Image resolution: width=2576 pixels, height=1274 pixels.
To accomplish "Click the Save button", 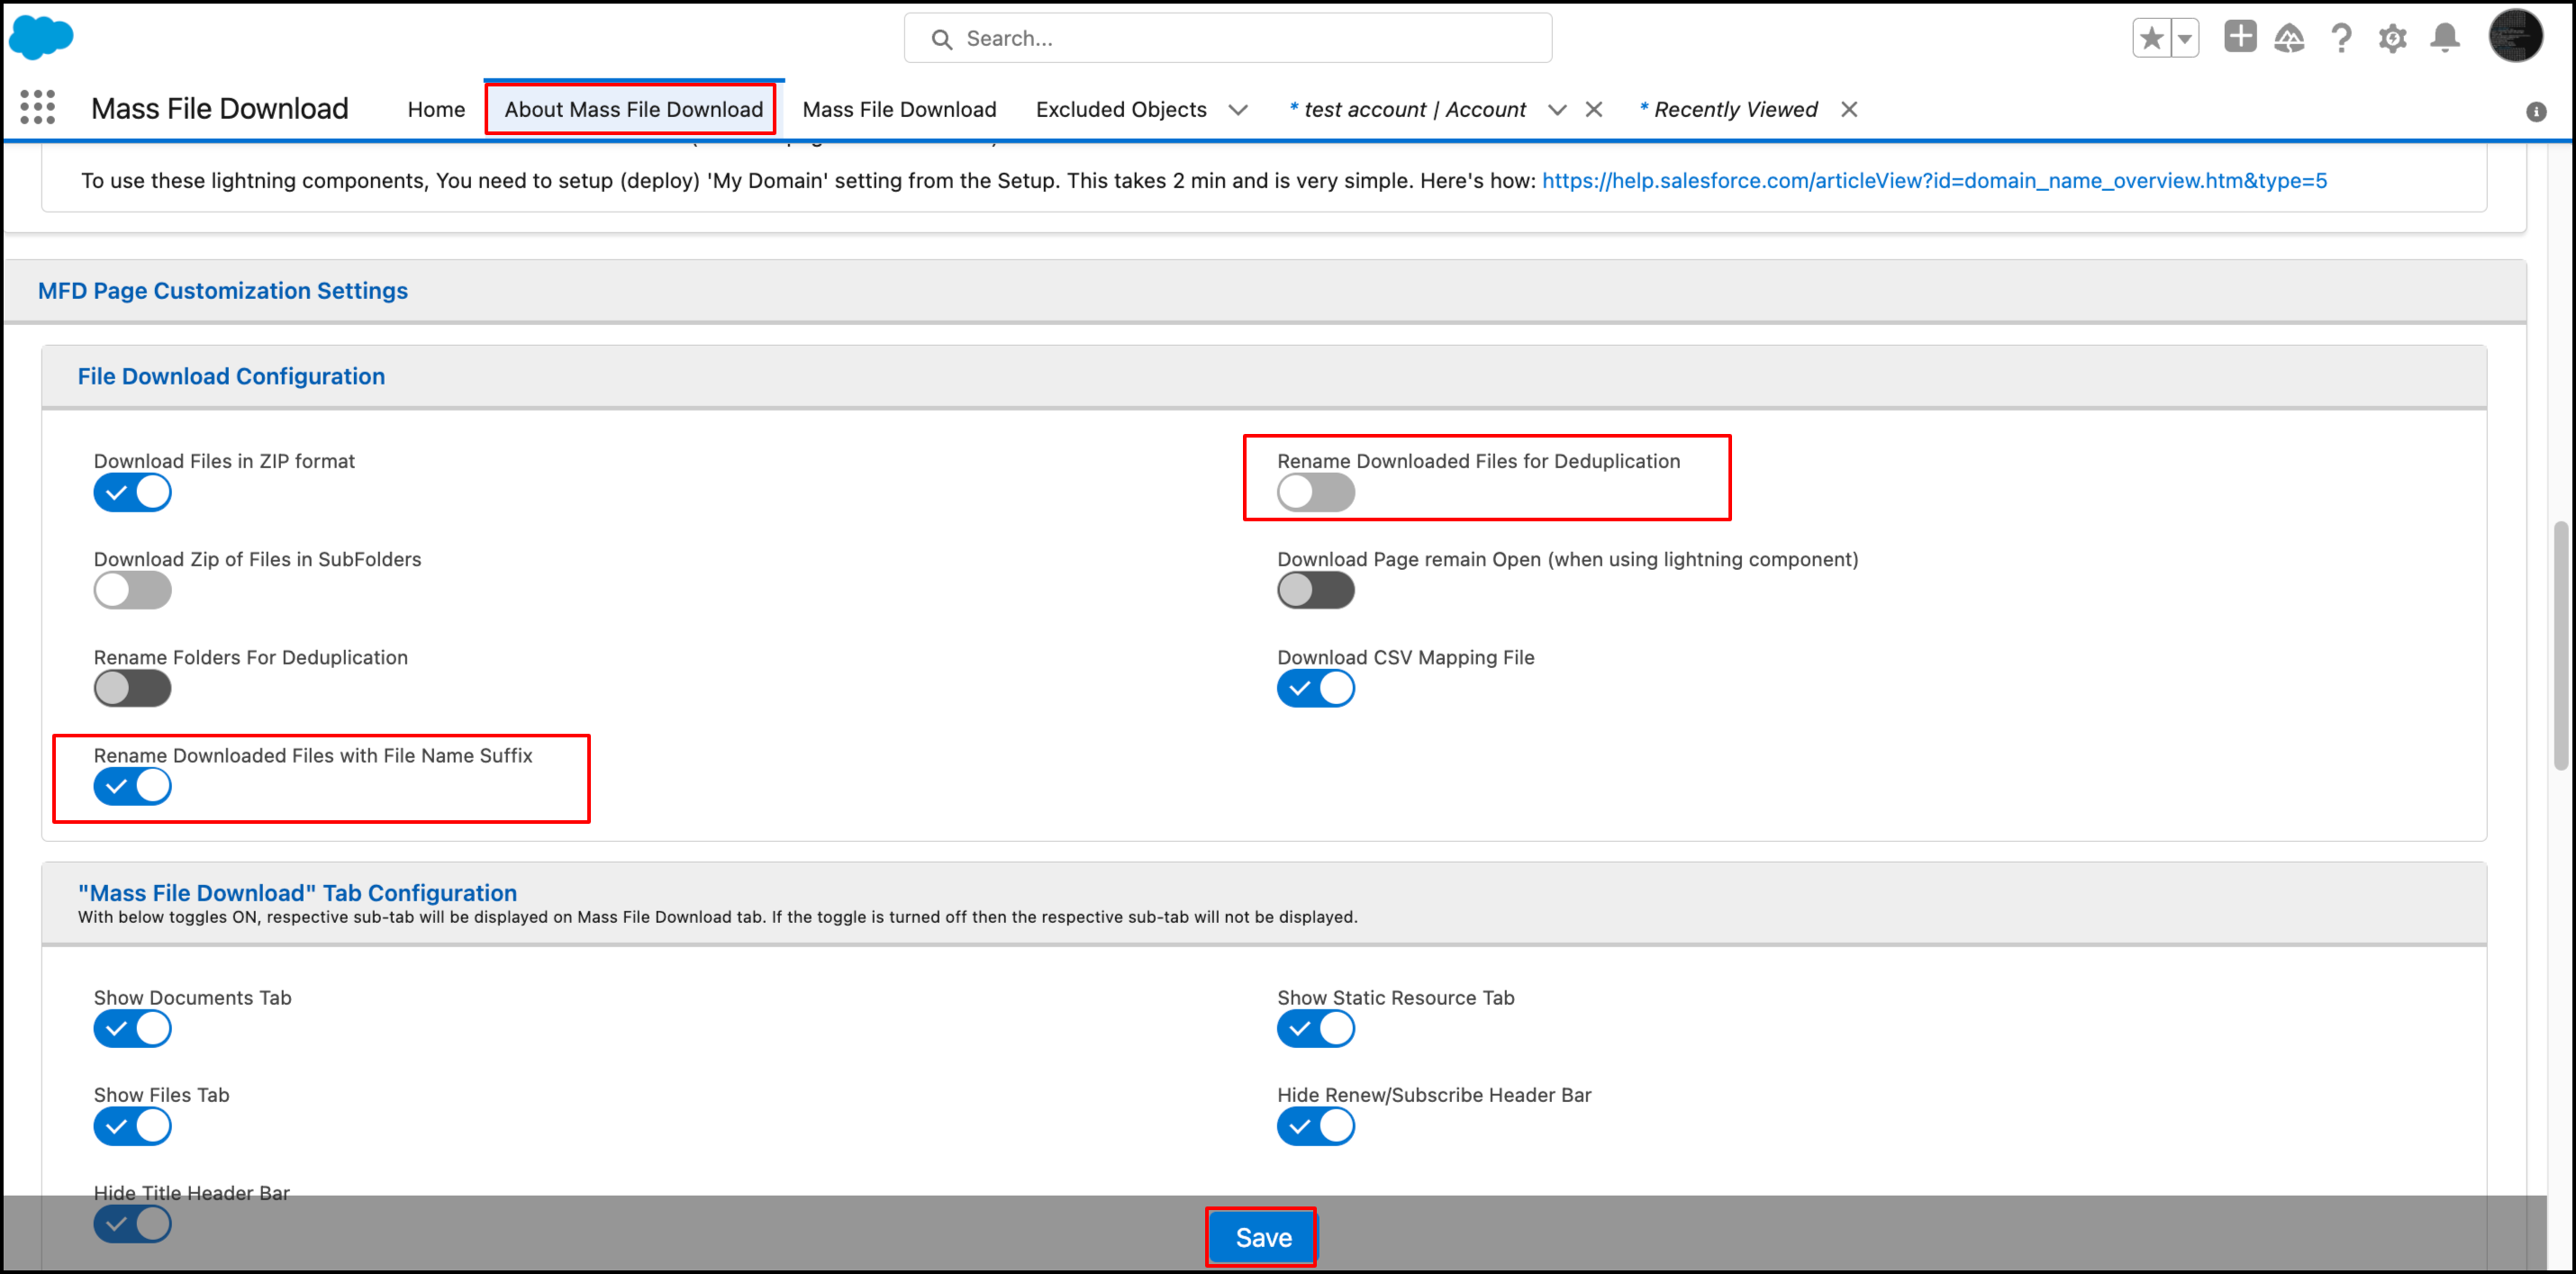I will (x=1262, y=1238).
